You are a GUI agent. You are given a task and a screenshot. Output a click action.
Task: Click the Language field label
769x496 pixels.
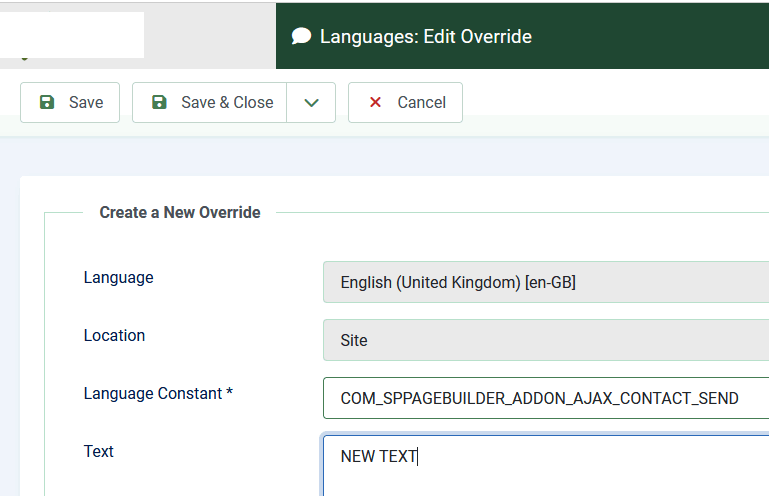click(x=118, y=277)
